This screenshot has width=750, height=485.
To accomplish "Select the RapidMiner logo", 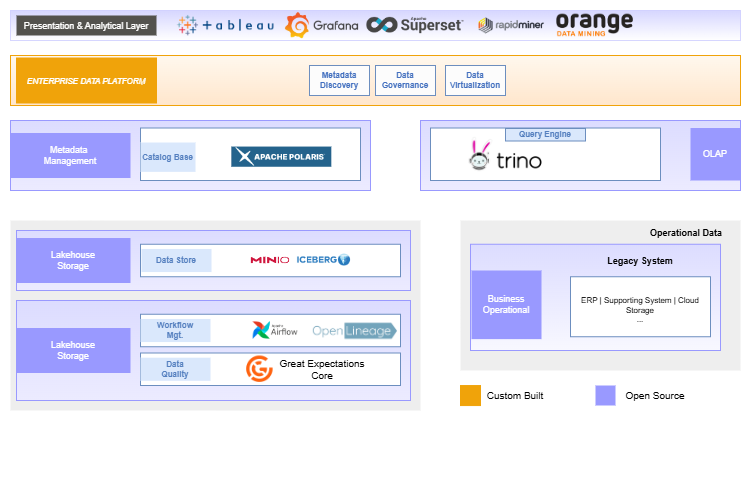I will [511, 25].
